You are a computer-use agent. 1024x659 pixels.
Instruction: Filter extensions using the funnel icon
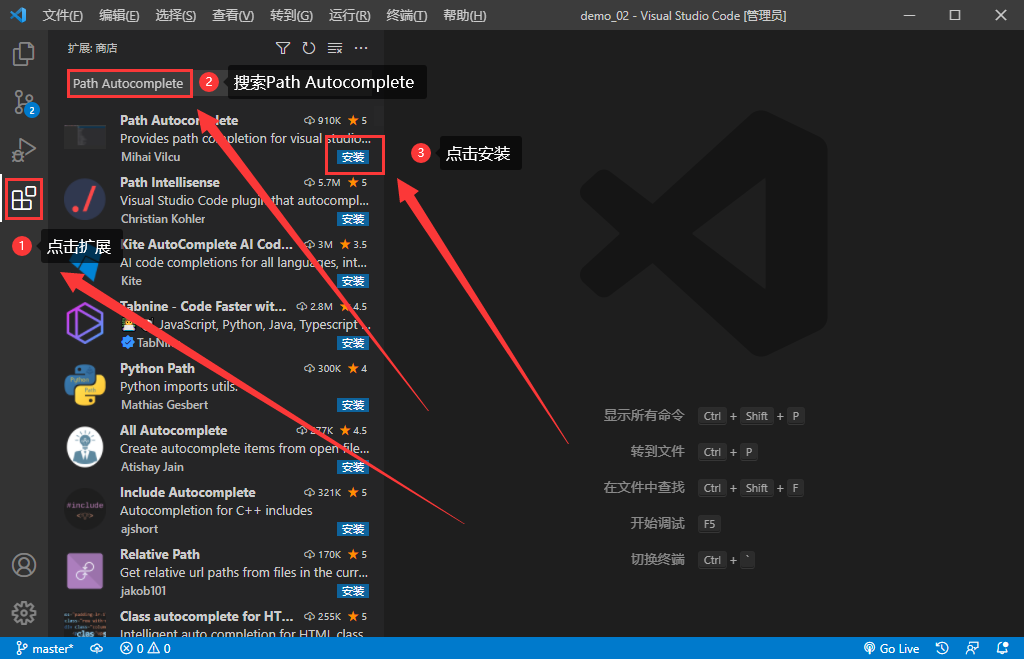tap(283, 48)
